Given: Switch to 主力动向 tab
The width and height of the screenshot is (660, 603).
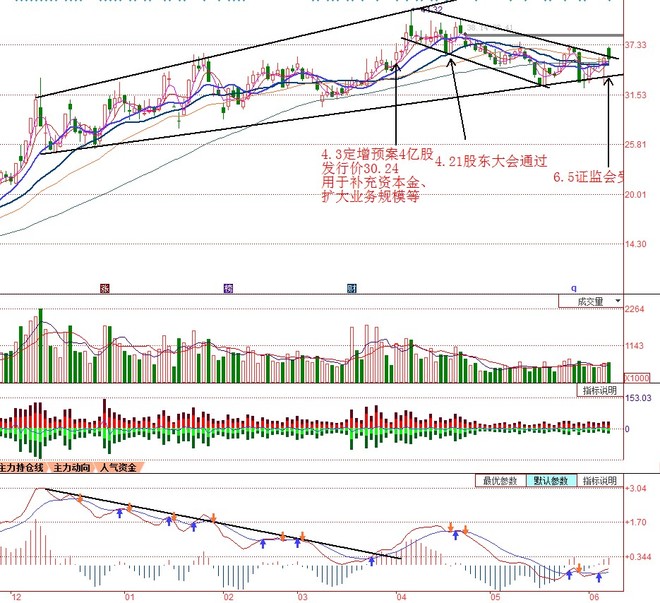Looking at the screenshot, I should pos(72,468).
